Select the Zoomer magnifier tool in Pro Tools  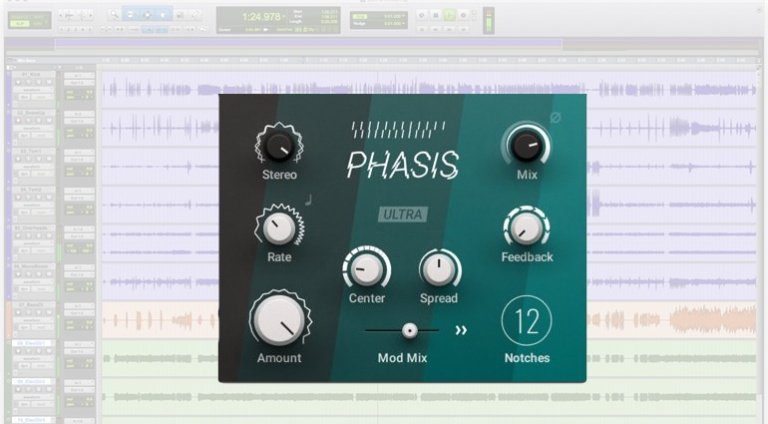[x=114, y=15]
